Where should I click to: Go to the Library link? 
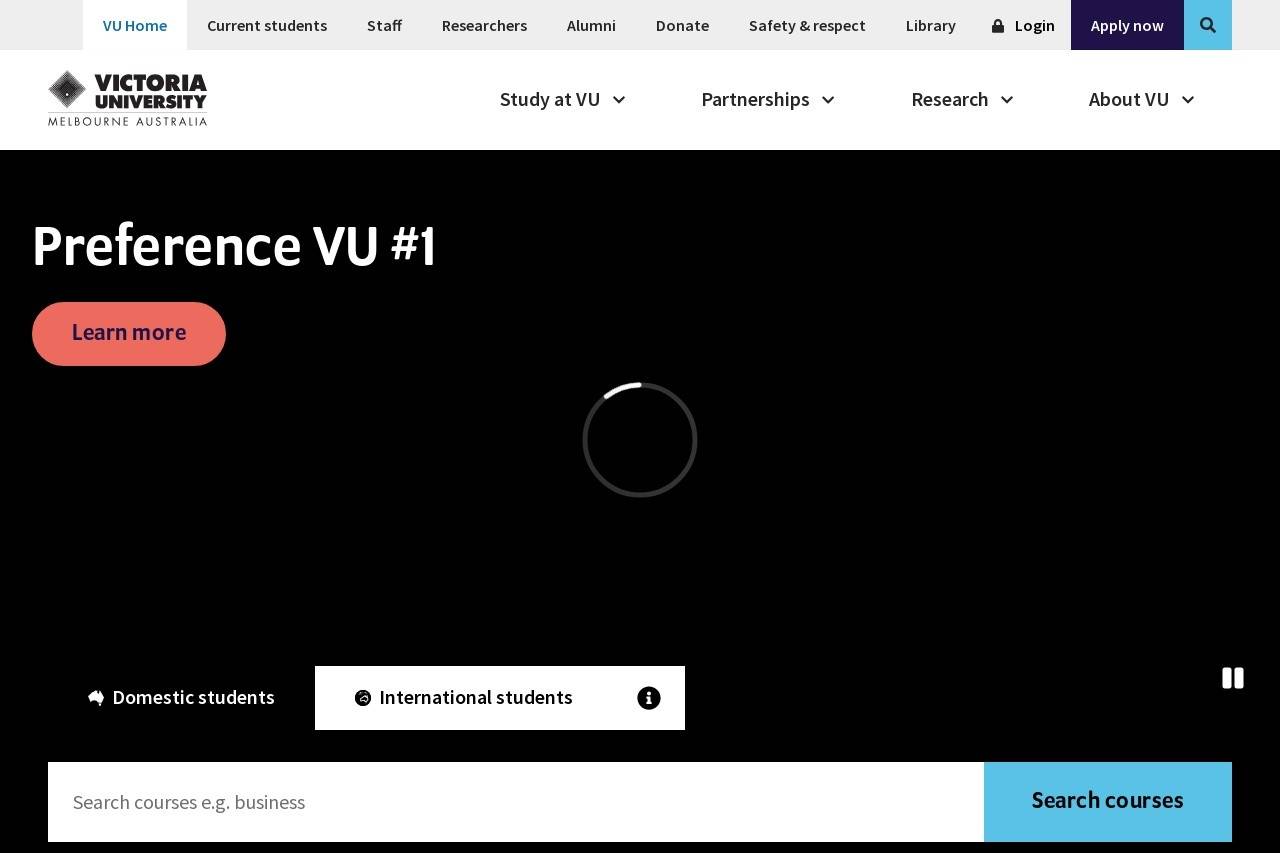pyautogui.click(x=931, y=25)
